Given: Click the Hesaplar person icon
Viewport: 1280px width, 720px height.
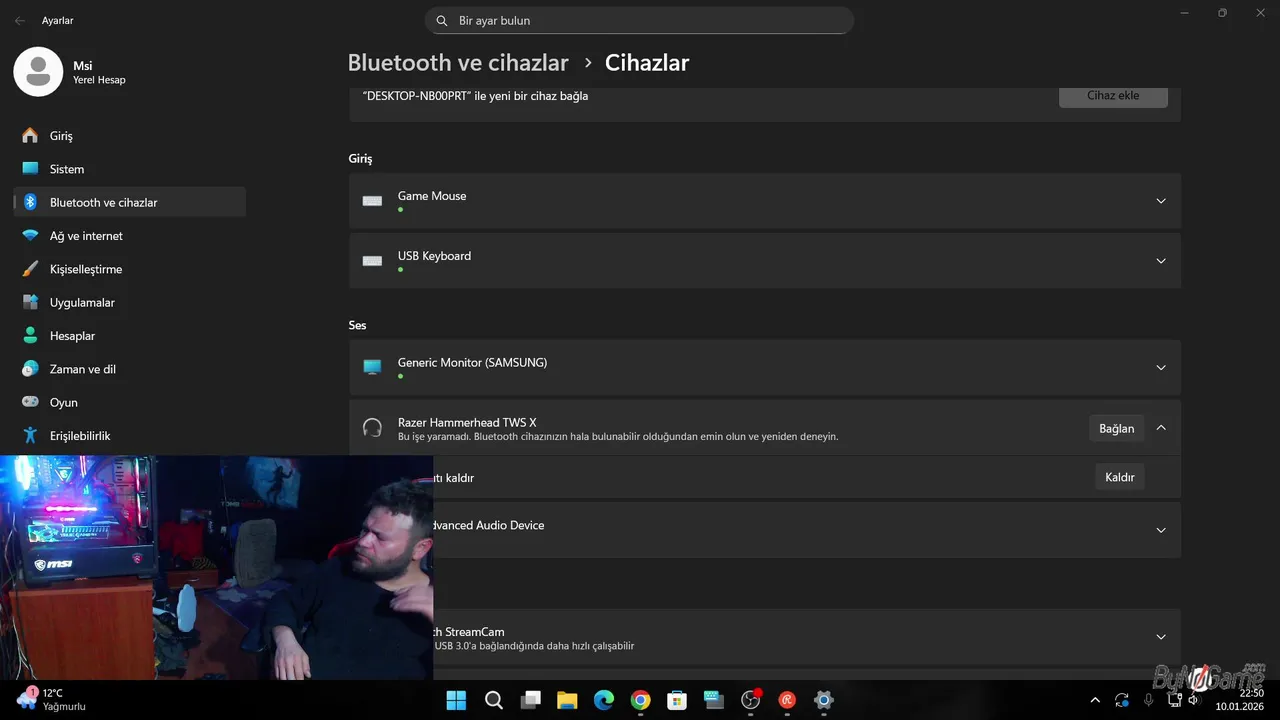Looking at the screenshot, I should [x=30, y=336].
